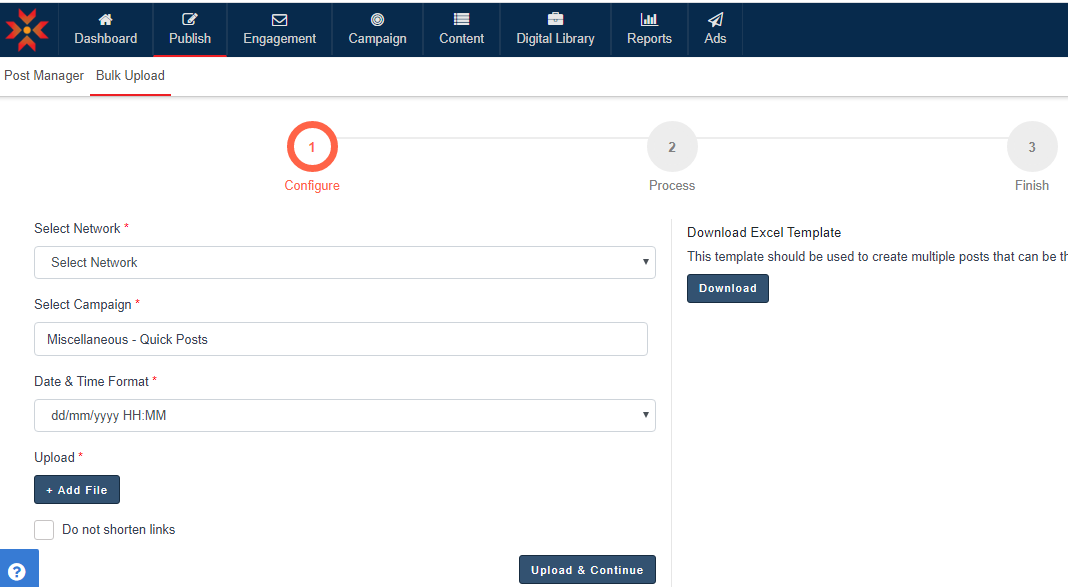The width and height of the screenshot is (1068, 587).
Task: Expand the Select Network dropdown
Action: (345, 262)
